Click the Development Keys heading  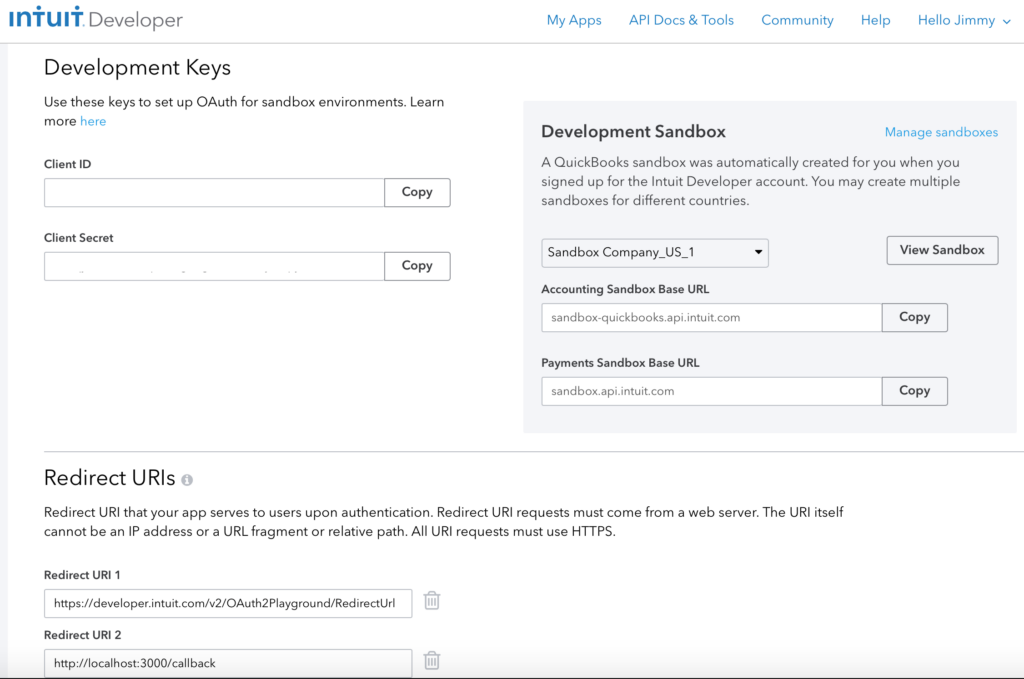coord(137,68)
